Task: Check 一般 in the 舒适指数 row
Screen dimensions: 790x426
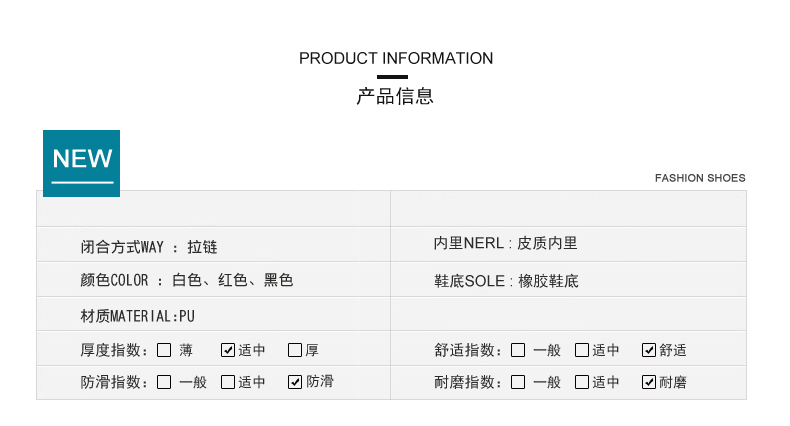Action: (x=518, y=350)
